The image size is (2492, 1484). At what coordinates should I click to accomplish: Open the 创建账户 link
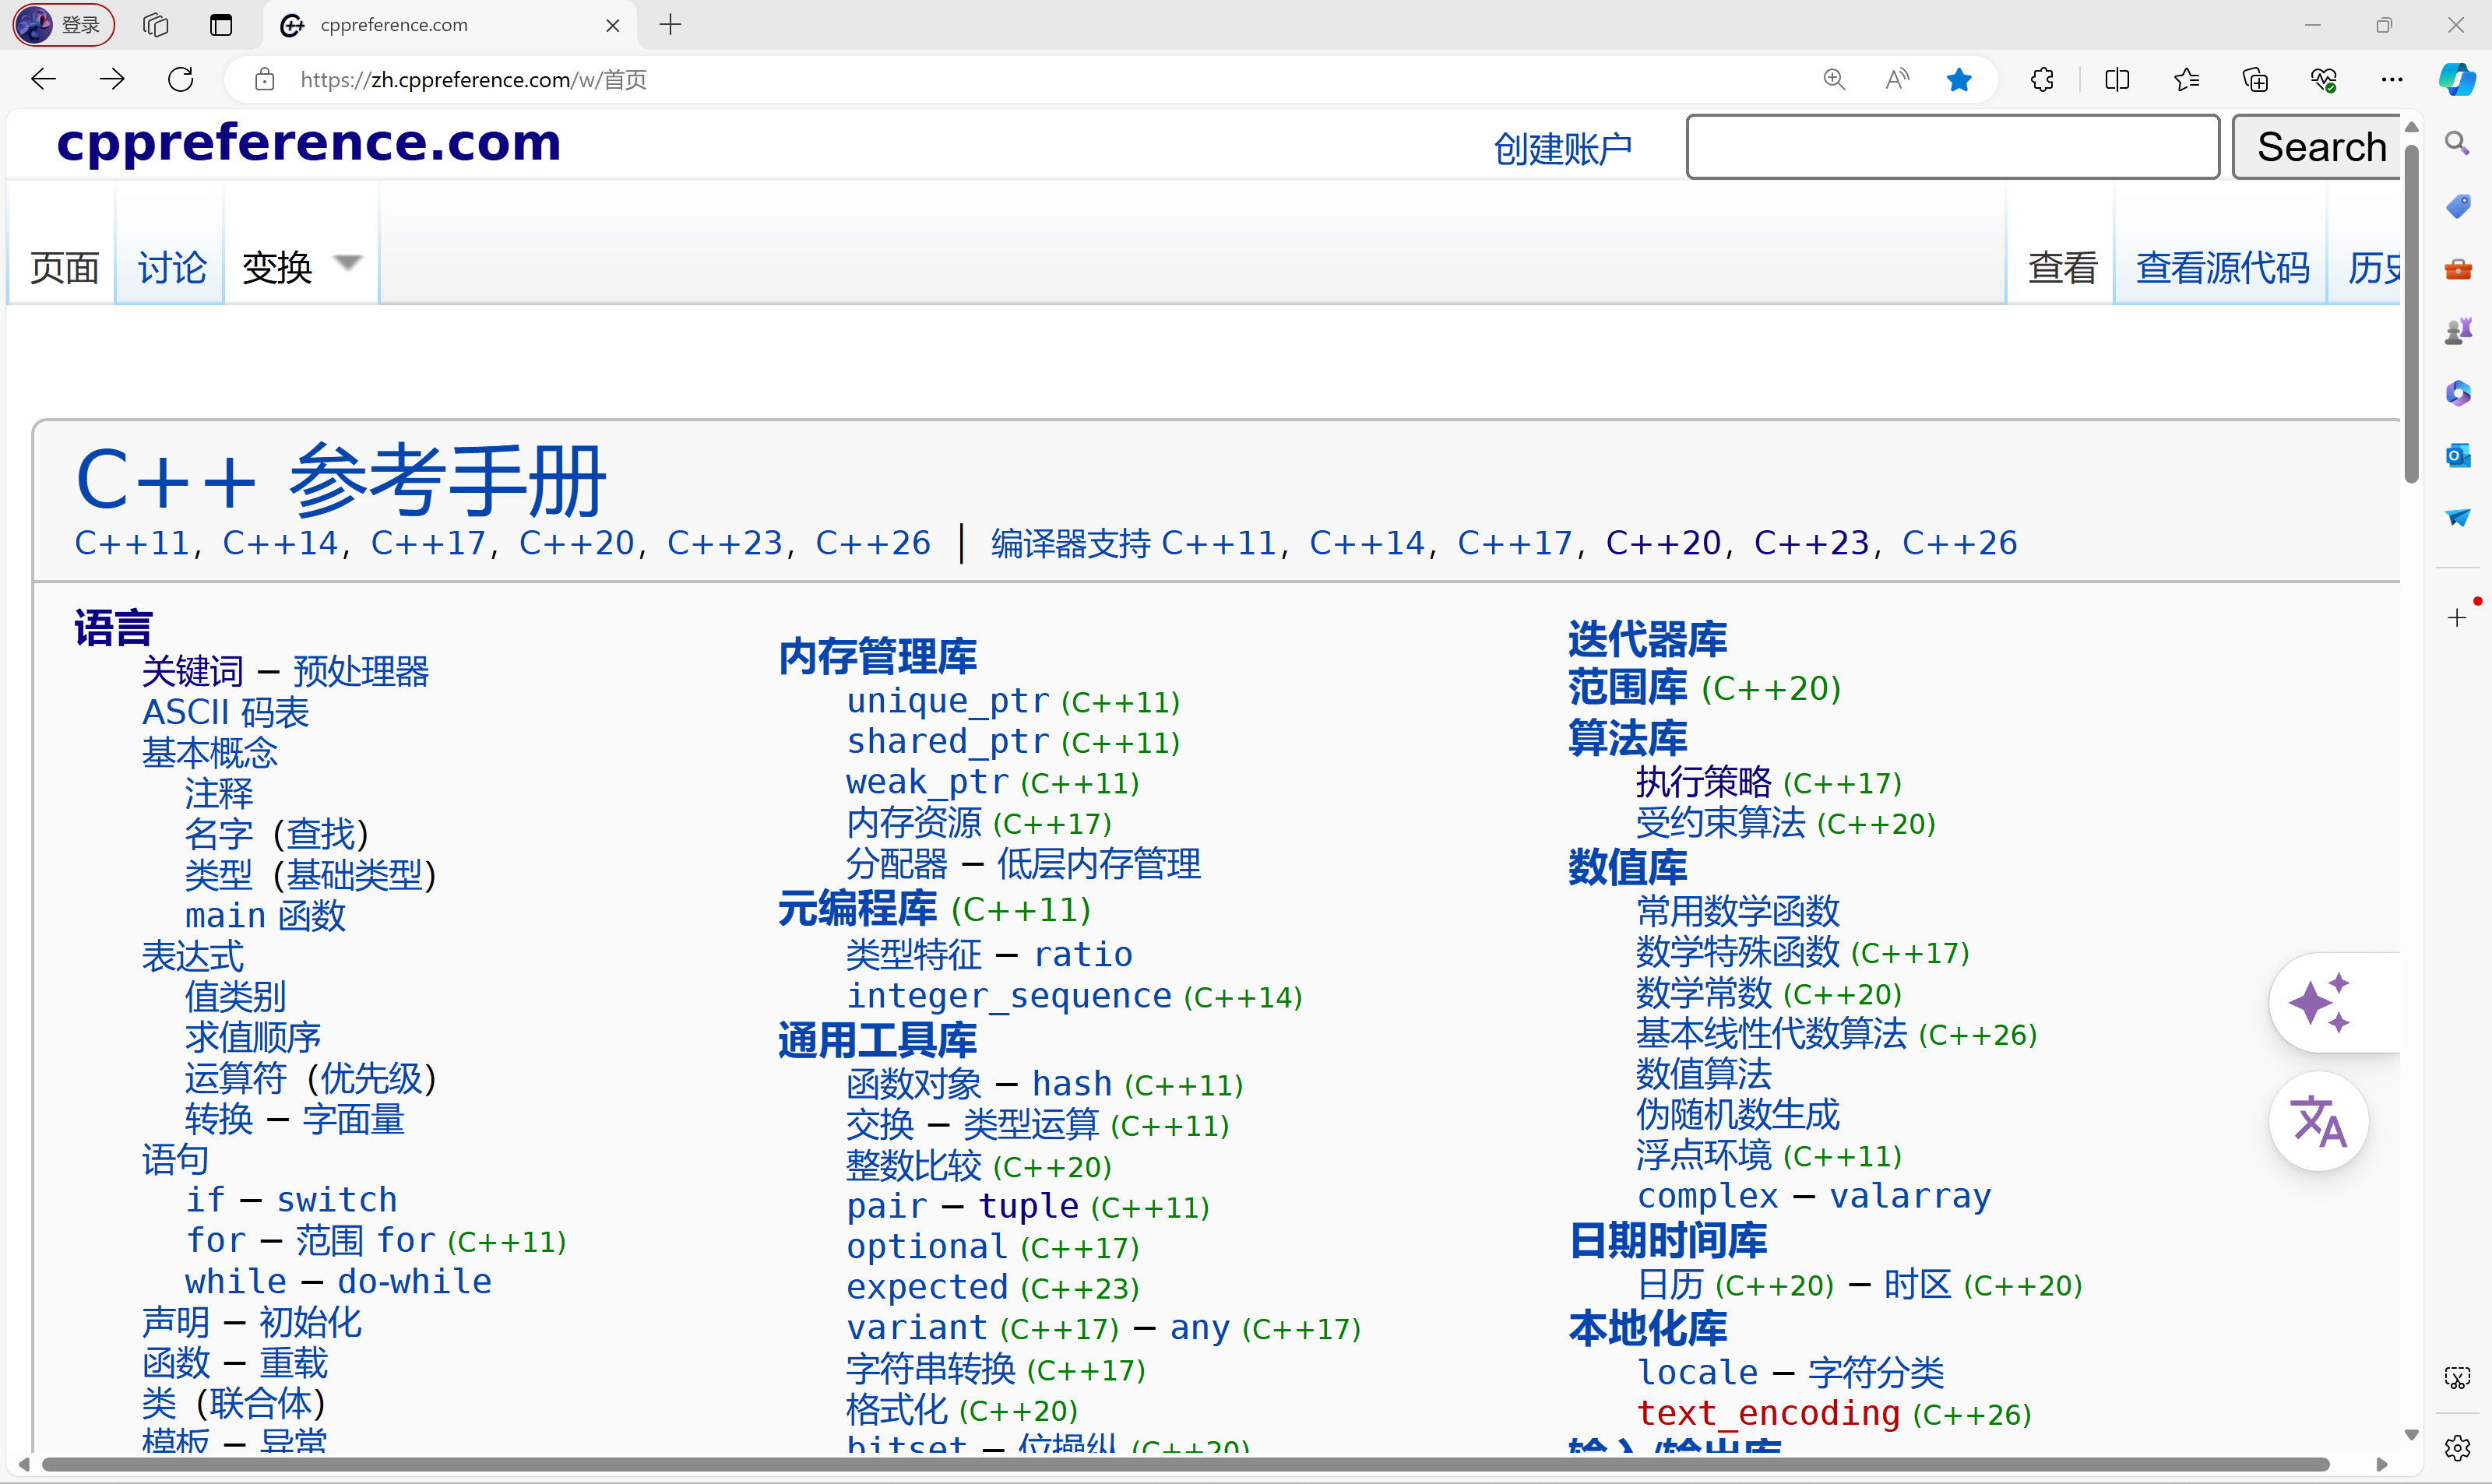click(x=1562, y=149)
